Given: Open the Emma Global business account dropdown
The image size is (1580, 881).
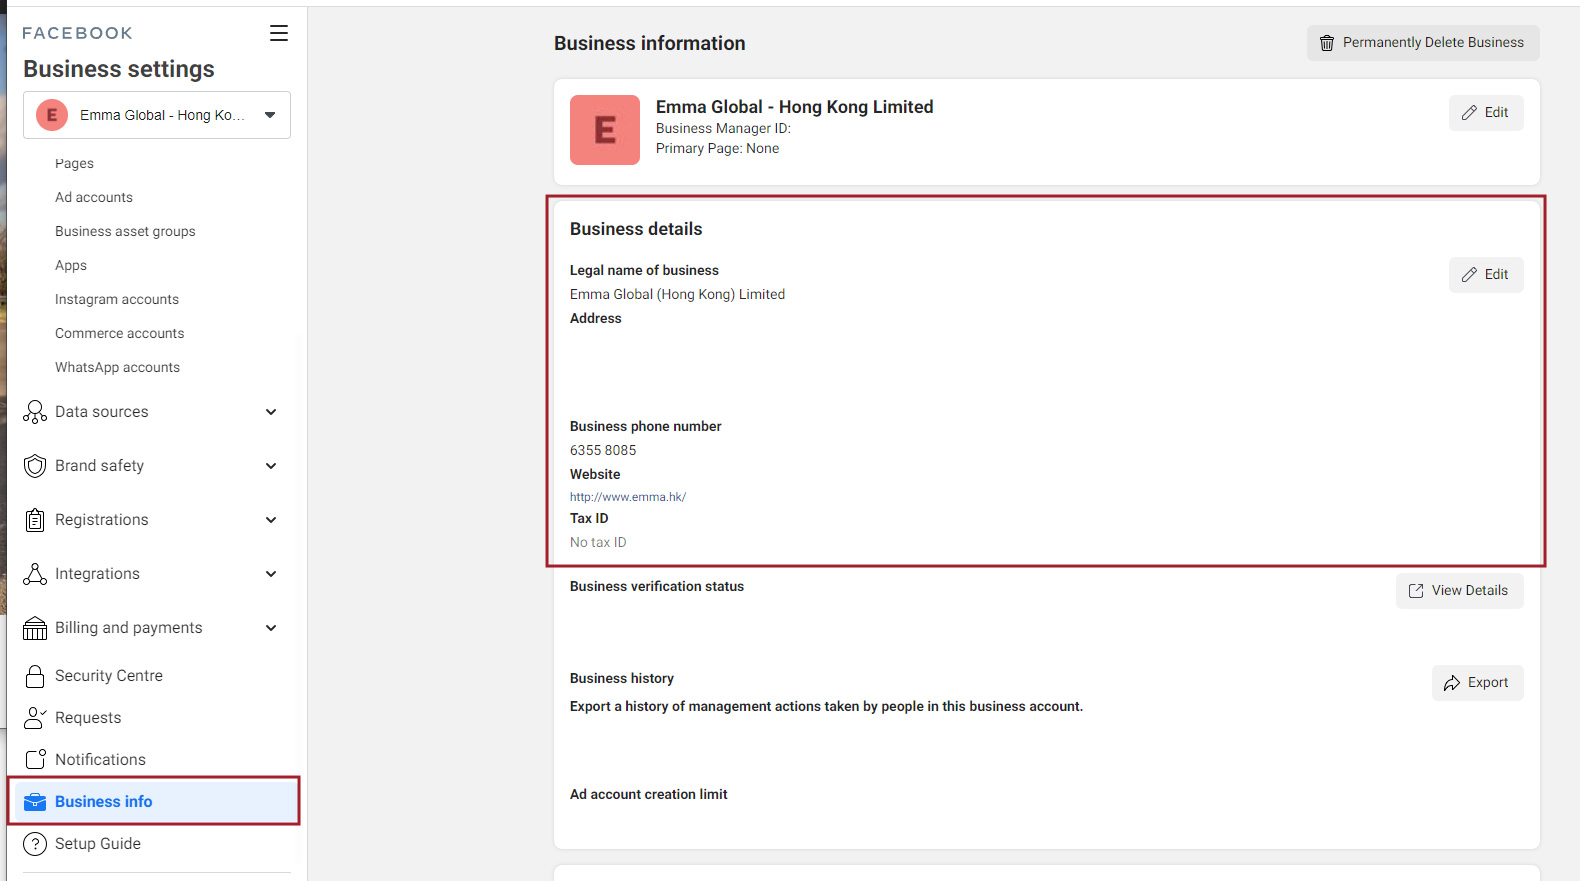Looking at the screenshot, I should pyautogui.click(x=157, y=115).
